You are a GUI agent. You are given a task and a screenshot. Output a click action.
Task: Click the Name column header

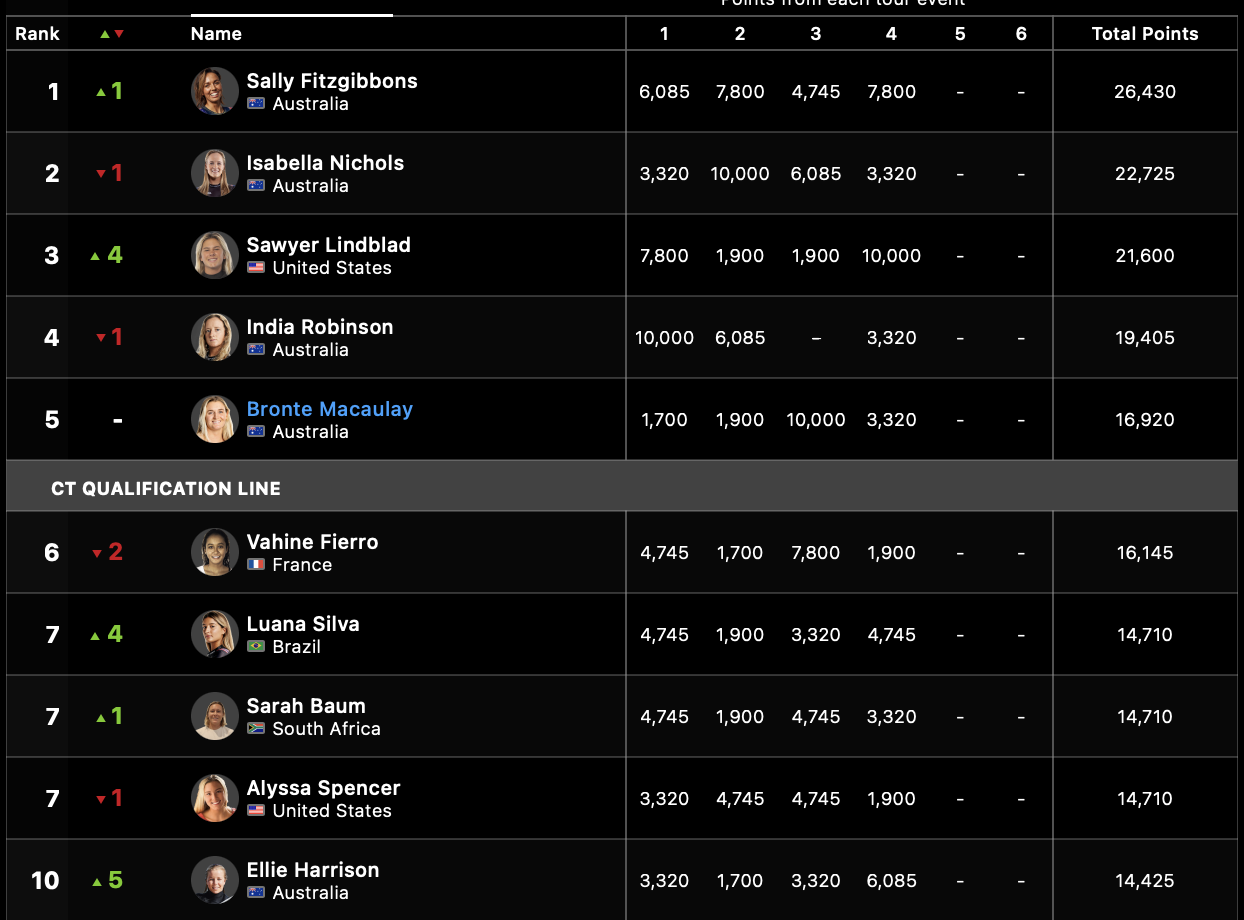[216, 34]
